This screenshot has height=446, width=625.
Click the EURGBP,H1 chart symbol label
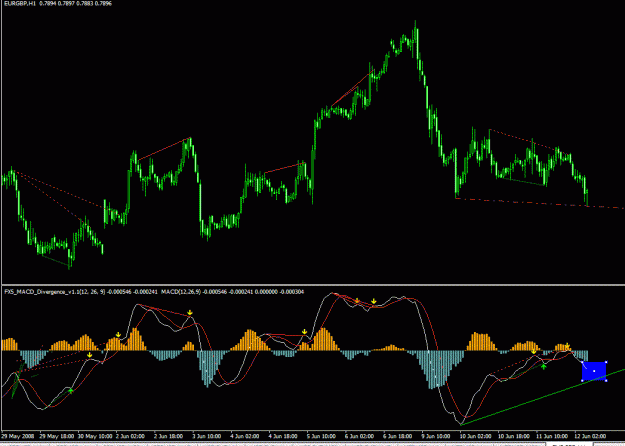coord(18,4)
